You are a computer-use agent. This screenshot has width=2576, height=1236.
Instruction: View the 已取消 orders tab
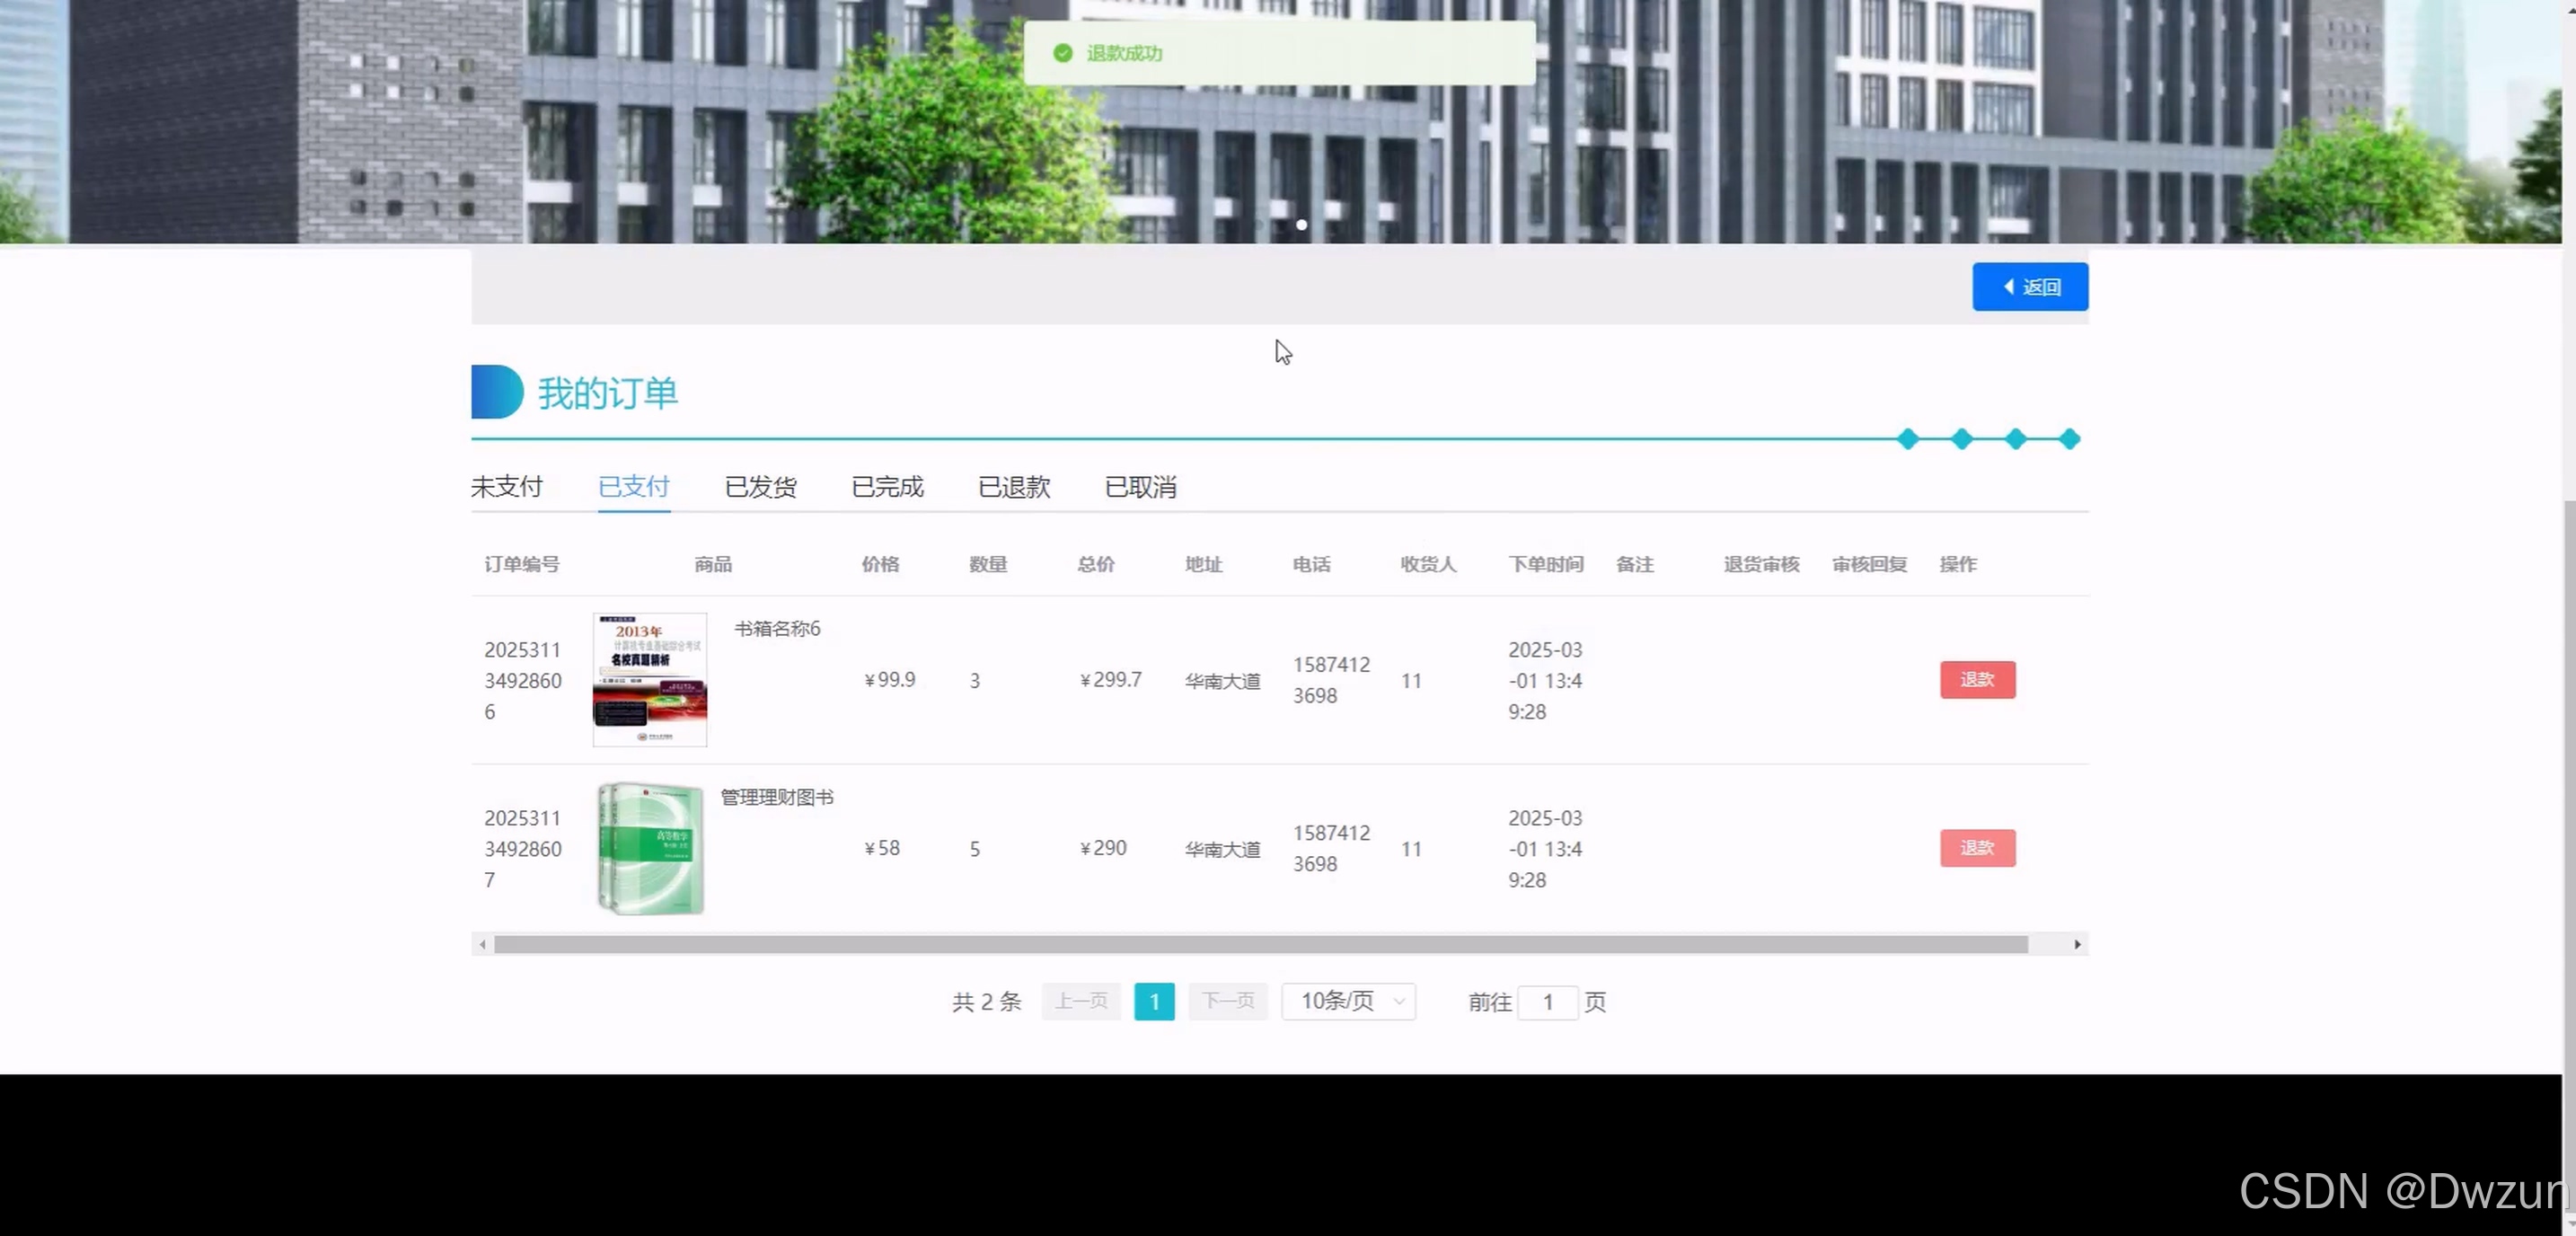click(x=1140, y=487)
